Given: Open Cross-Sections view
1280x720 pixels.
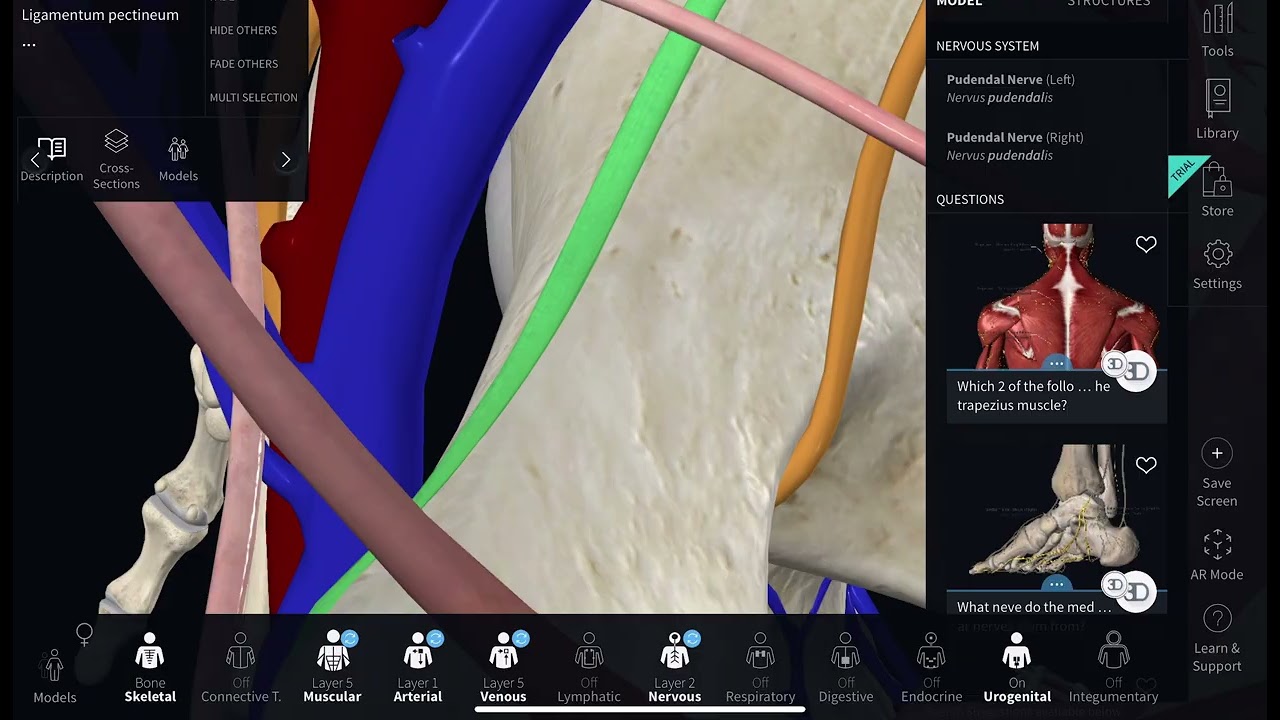Looking at the screenshot, I should pos(116,160).
